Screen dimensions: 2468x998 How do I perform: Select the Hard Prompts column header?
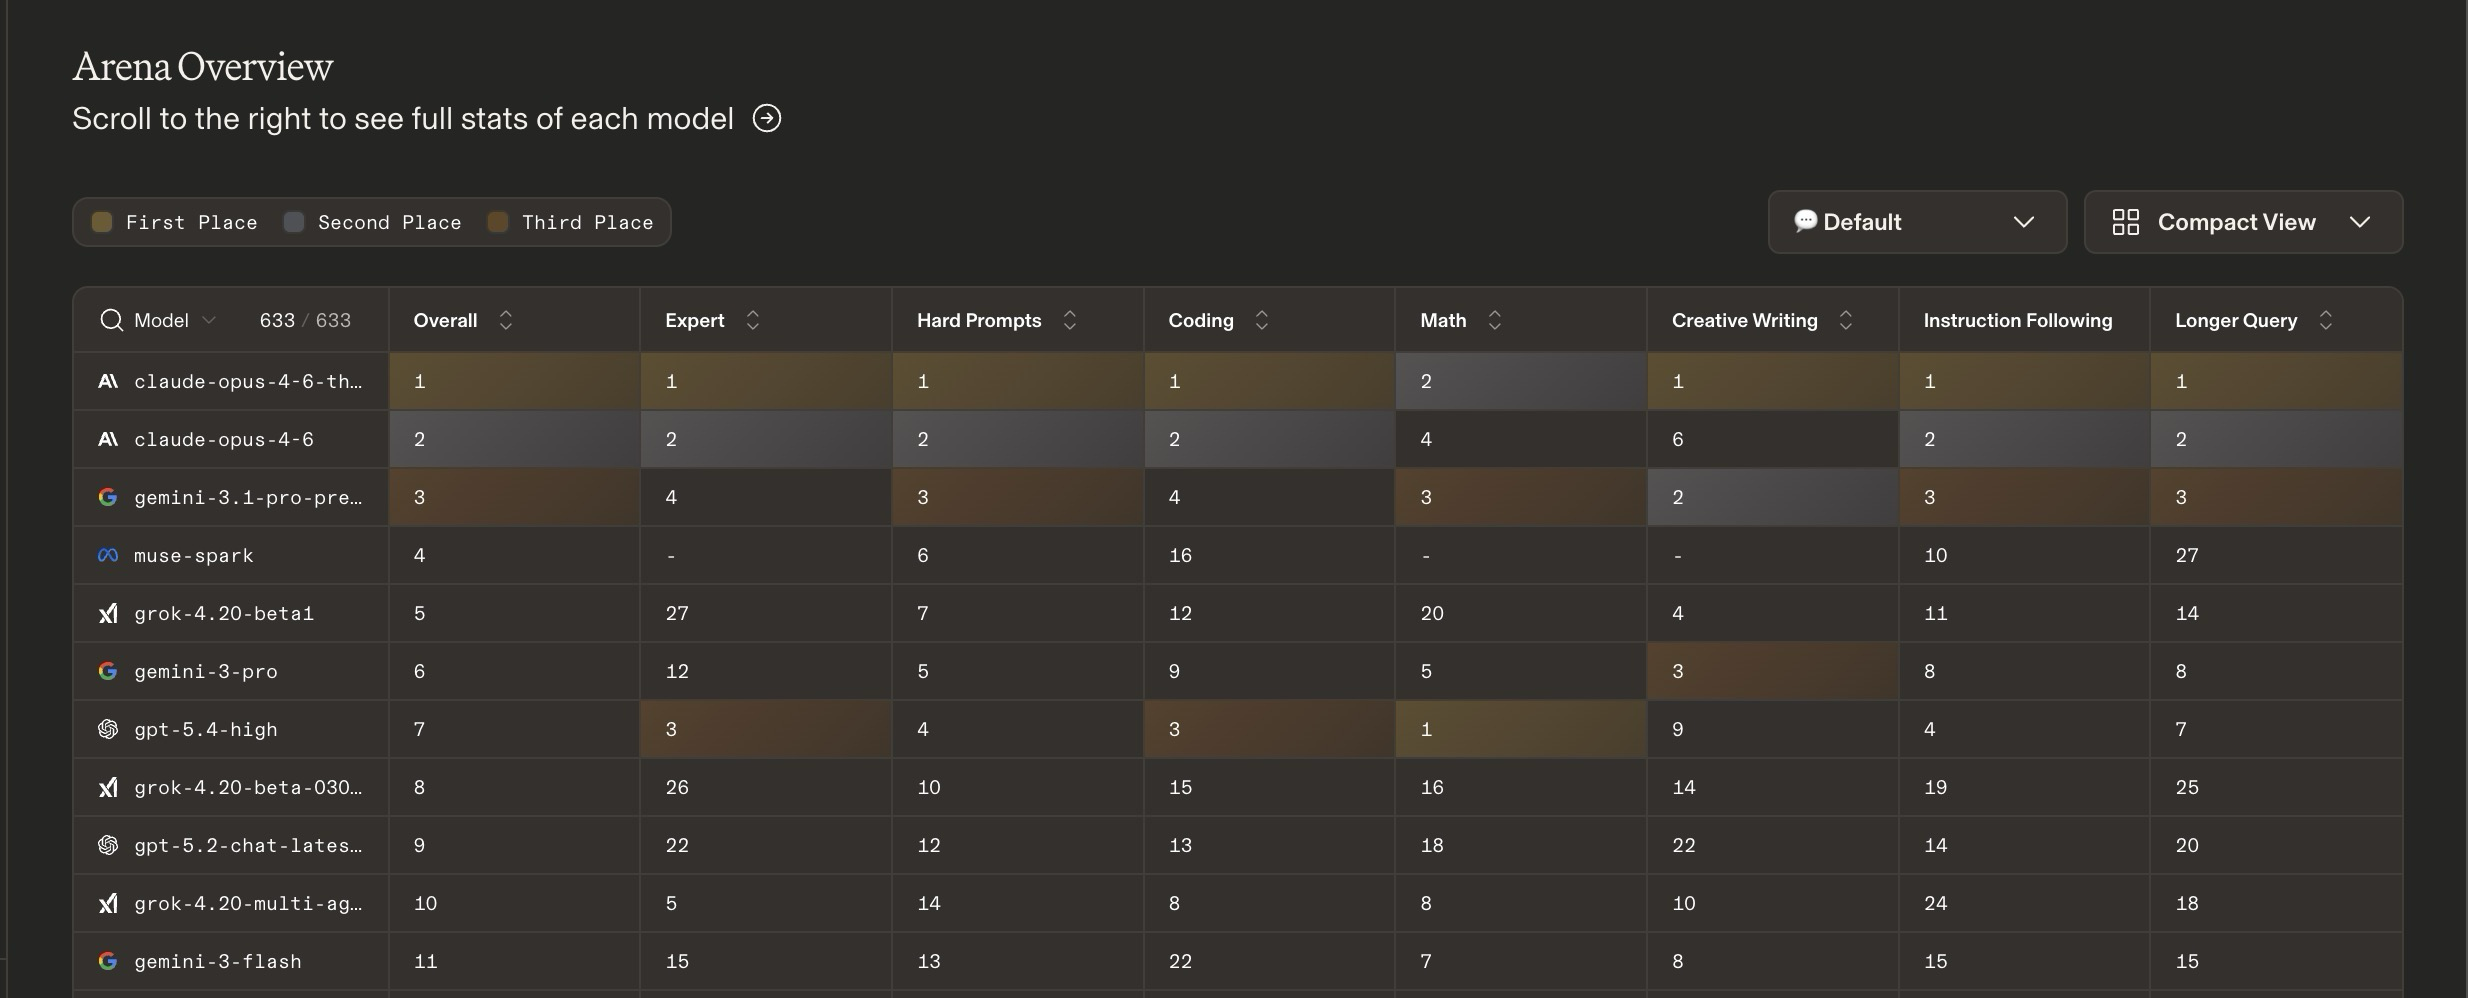(x=979, y=320)
